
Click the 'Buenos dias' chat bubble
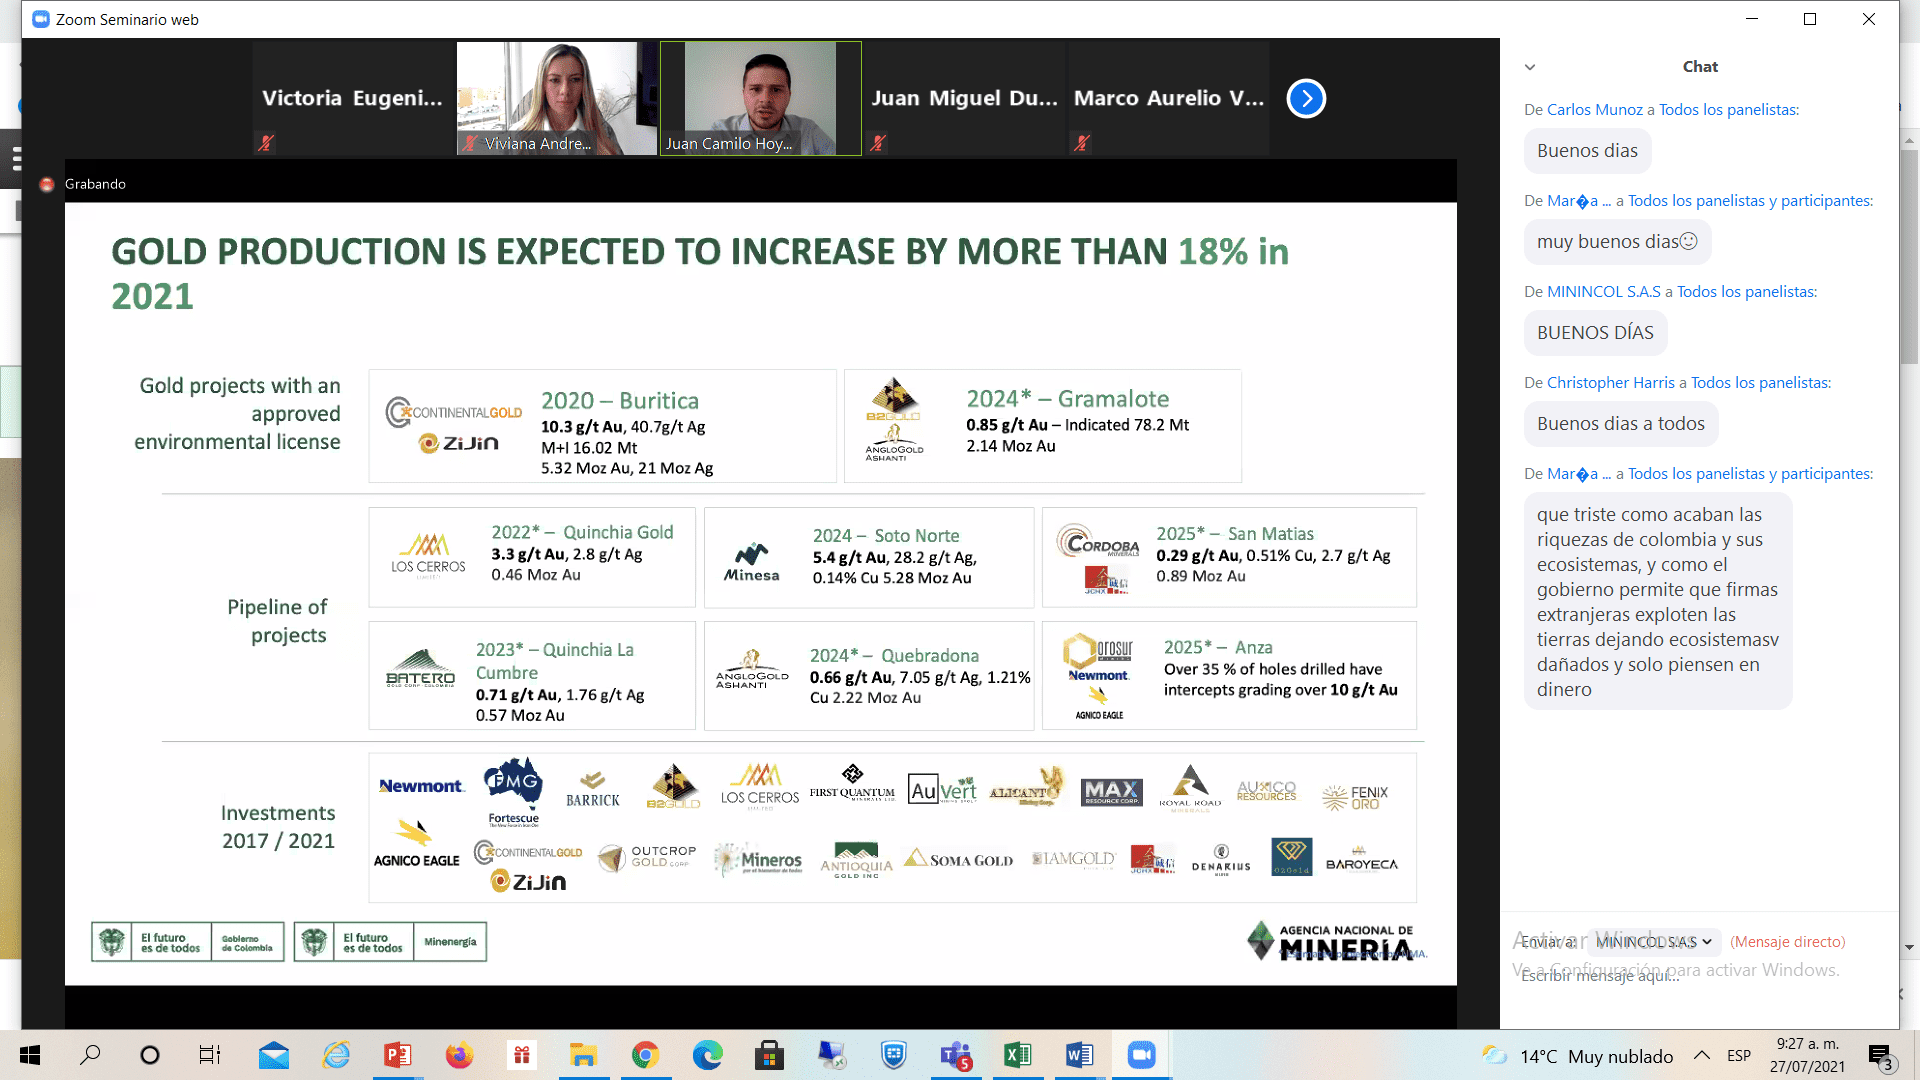[x=1587, y=151]
